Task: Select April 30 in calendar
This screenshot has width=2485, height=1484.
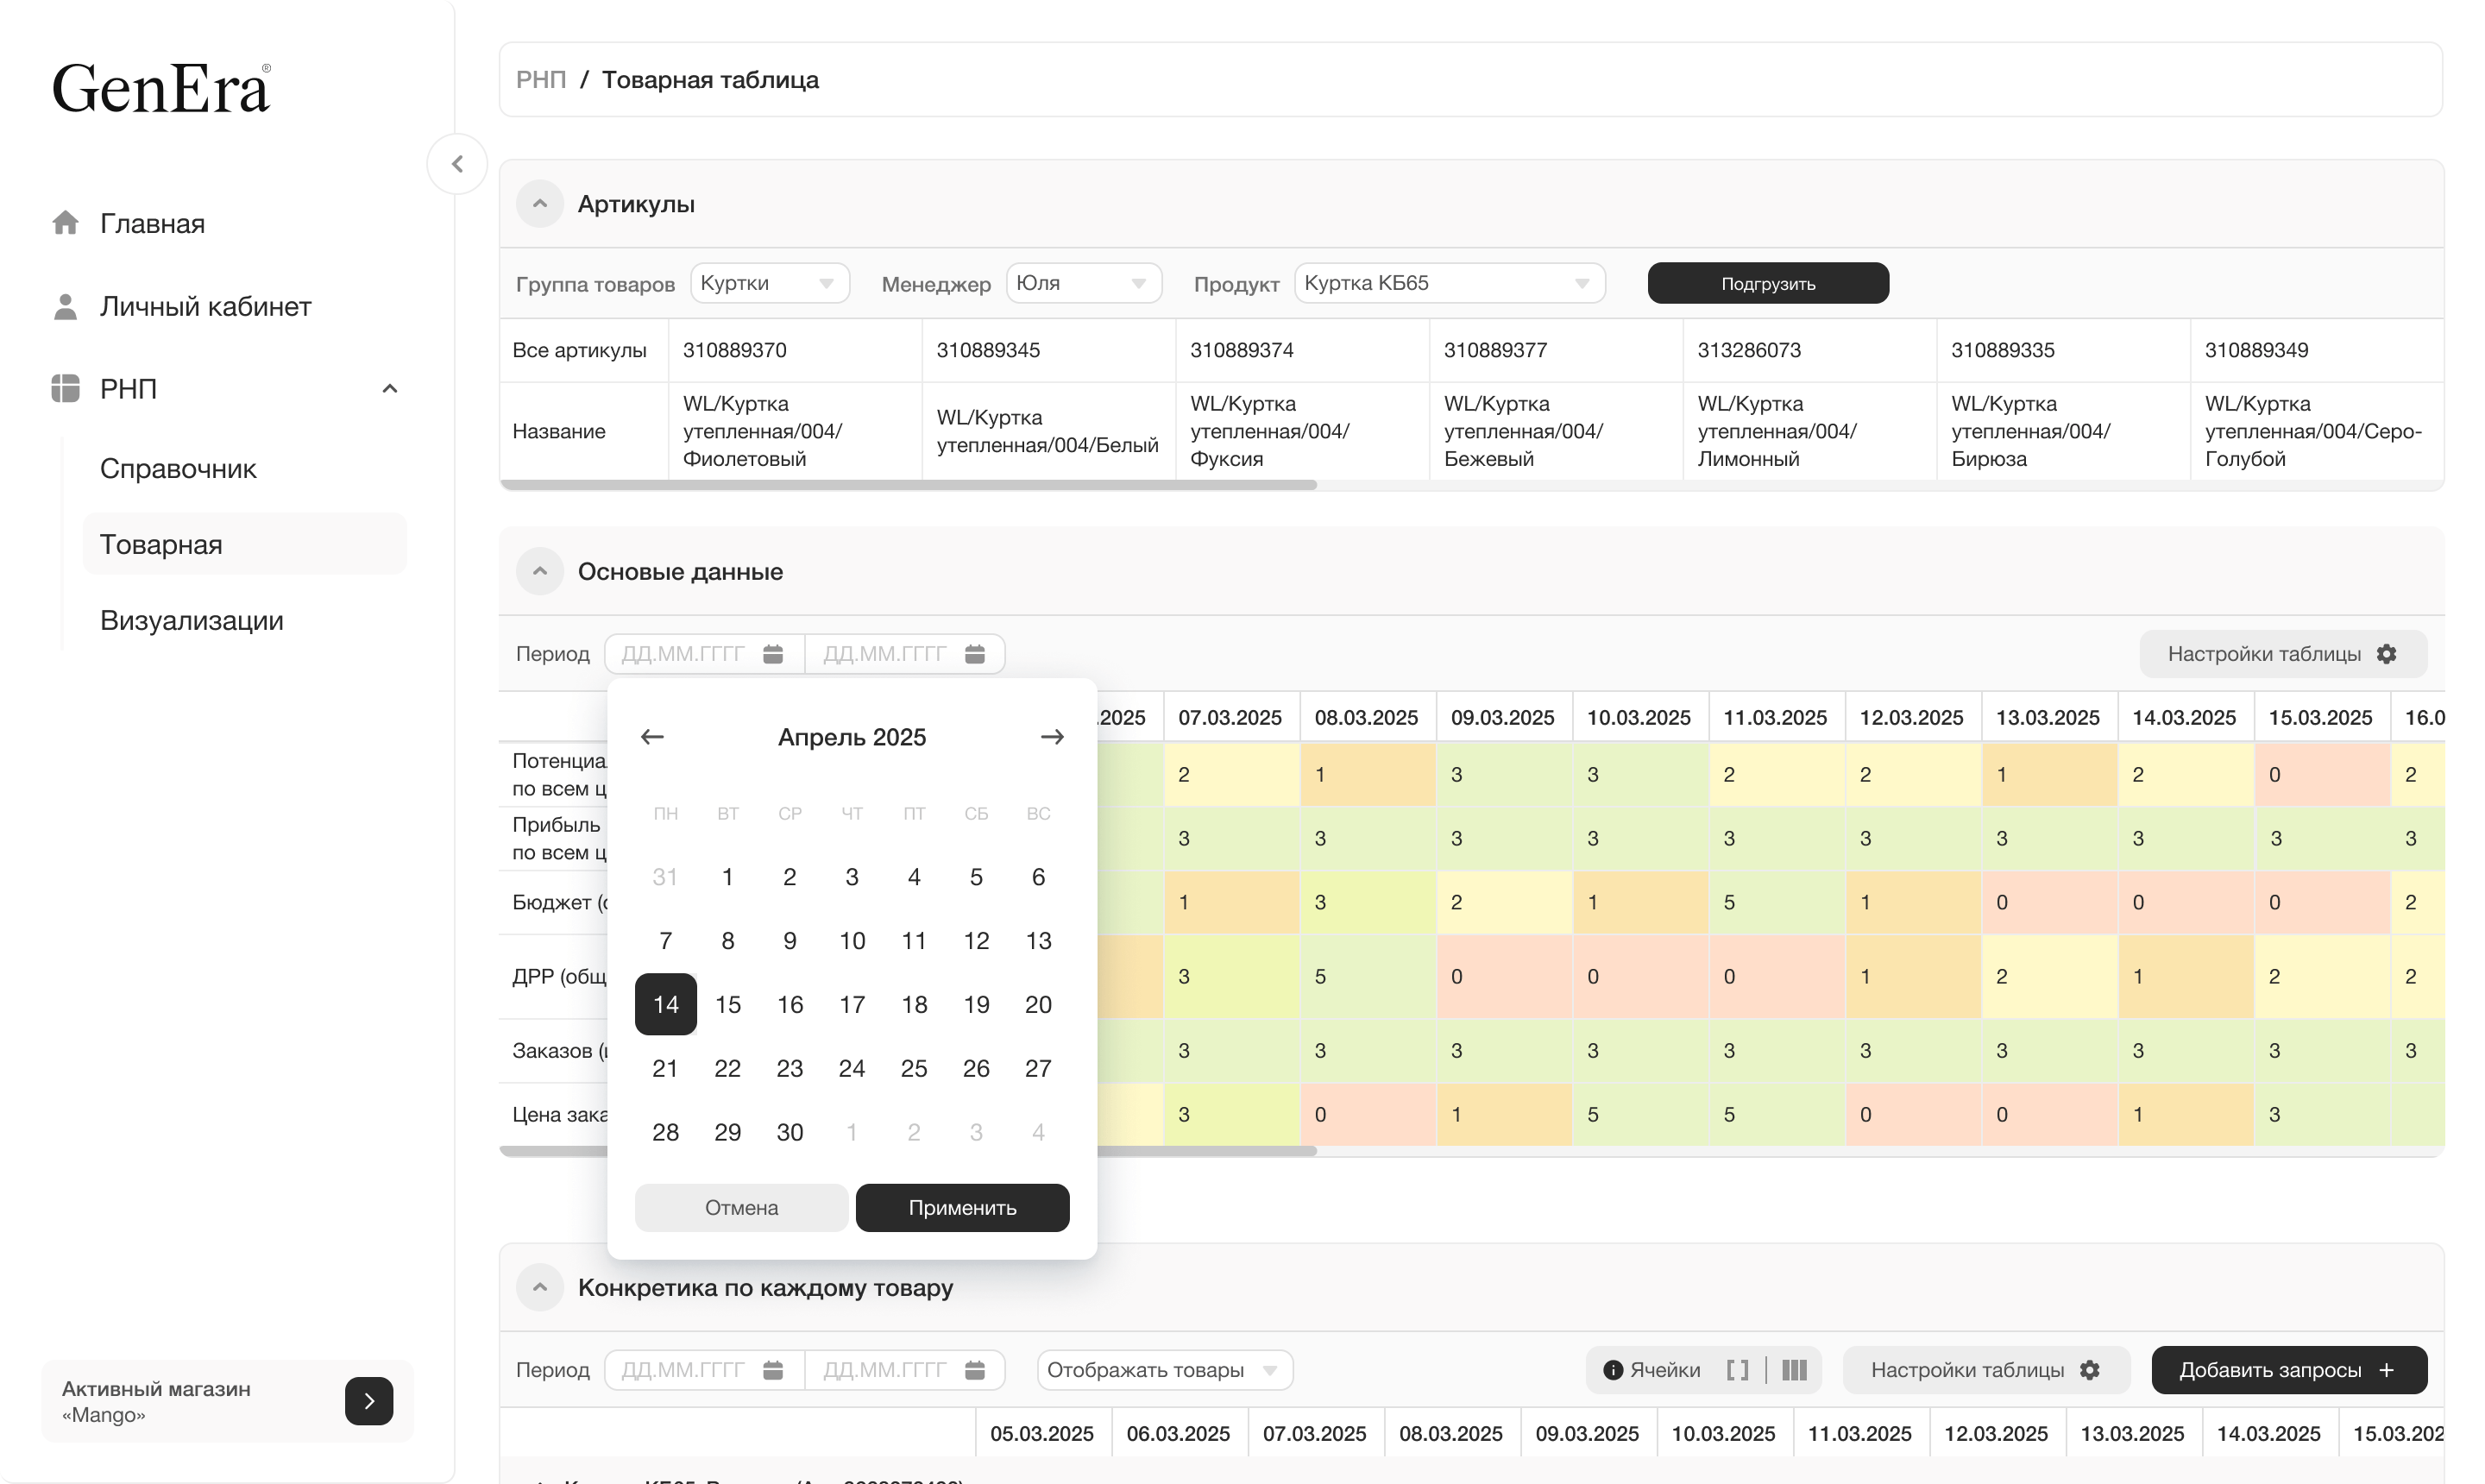Action: pos(789,1132)
